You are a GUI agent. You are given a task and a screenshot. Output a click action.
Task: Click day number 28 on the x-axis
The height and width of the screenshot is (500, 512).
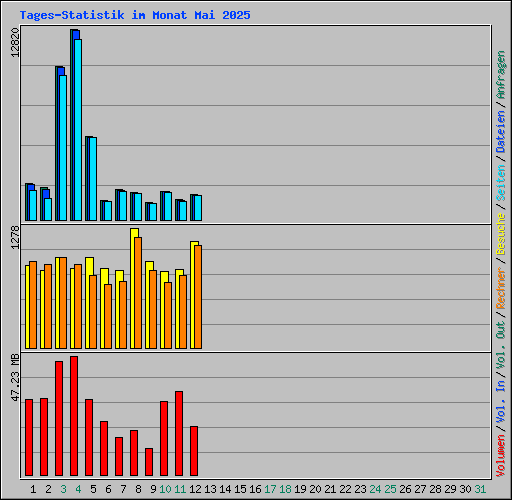coord(435,489)
